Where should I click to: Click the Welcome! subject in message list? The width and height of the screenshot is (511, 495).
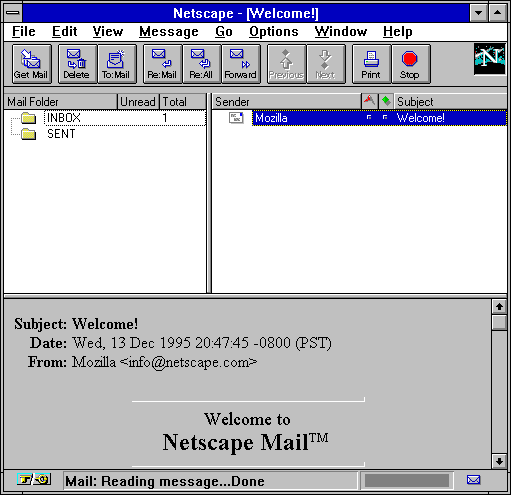click(x=420, y=118)
